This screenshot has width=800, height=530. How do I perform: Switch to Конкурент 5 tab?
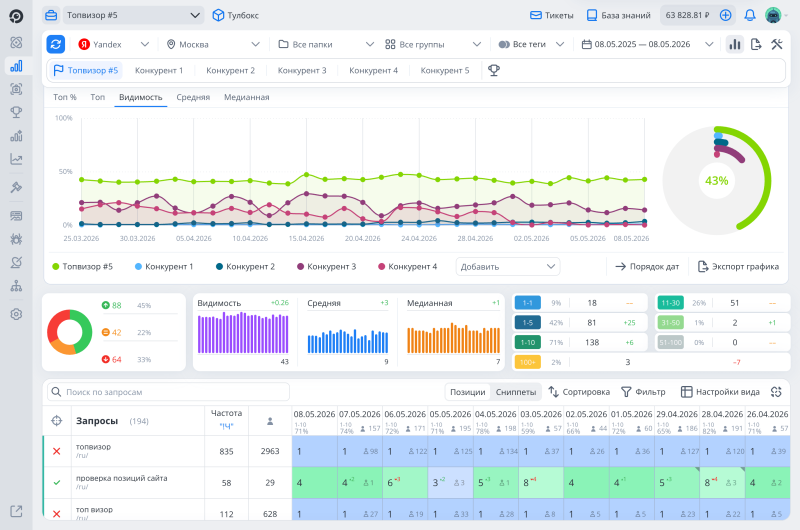[x=444, y=70]
